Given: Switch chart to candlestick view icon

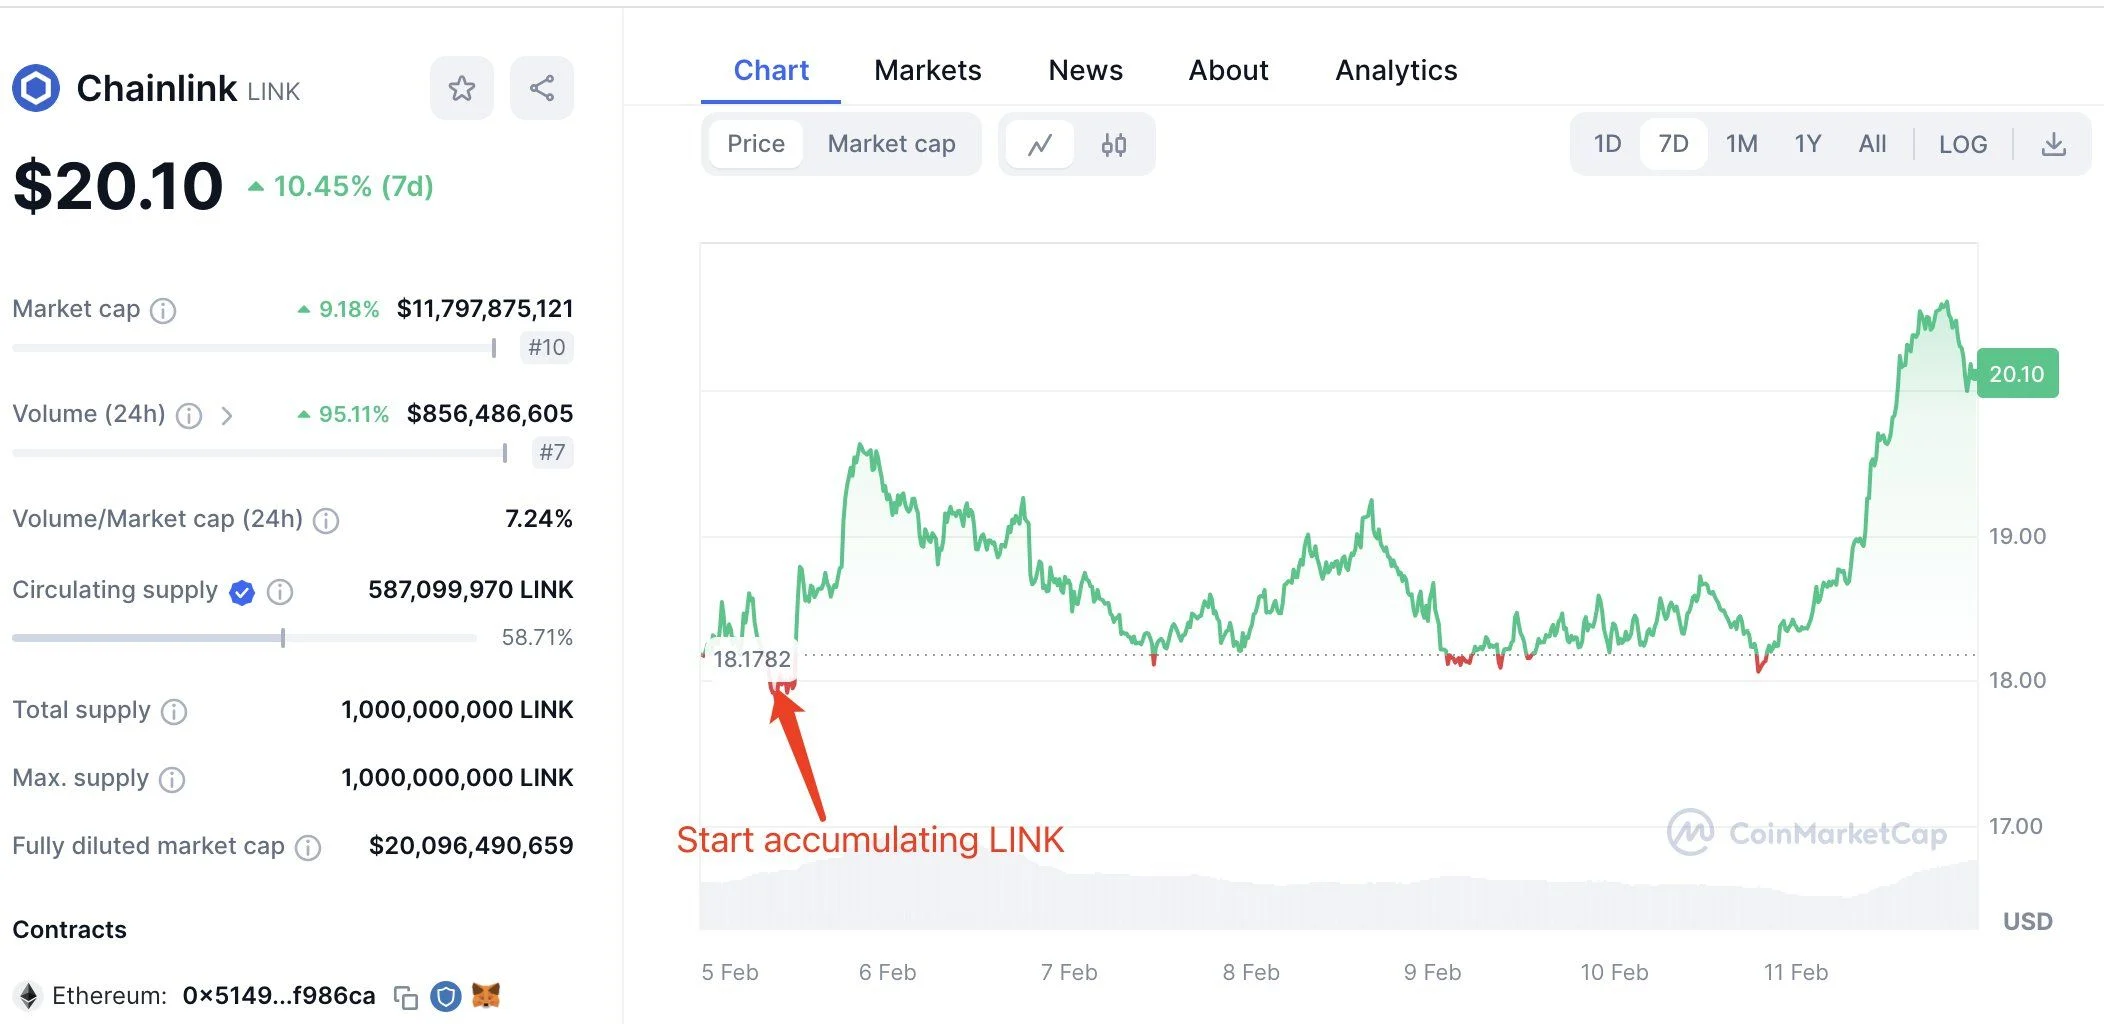Looking at the screenshot, I should coord(1113,144).
